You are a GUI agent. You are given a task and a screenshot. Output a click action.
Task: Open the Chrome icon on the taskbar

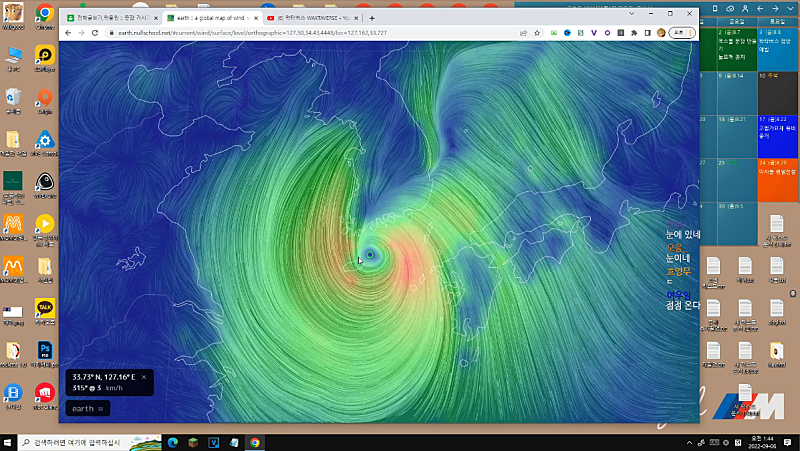(255, 442)
